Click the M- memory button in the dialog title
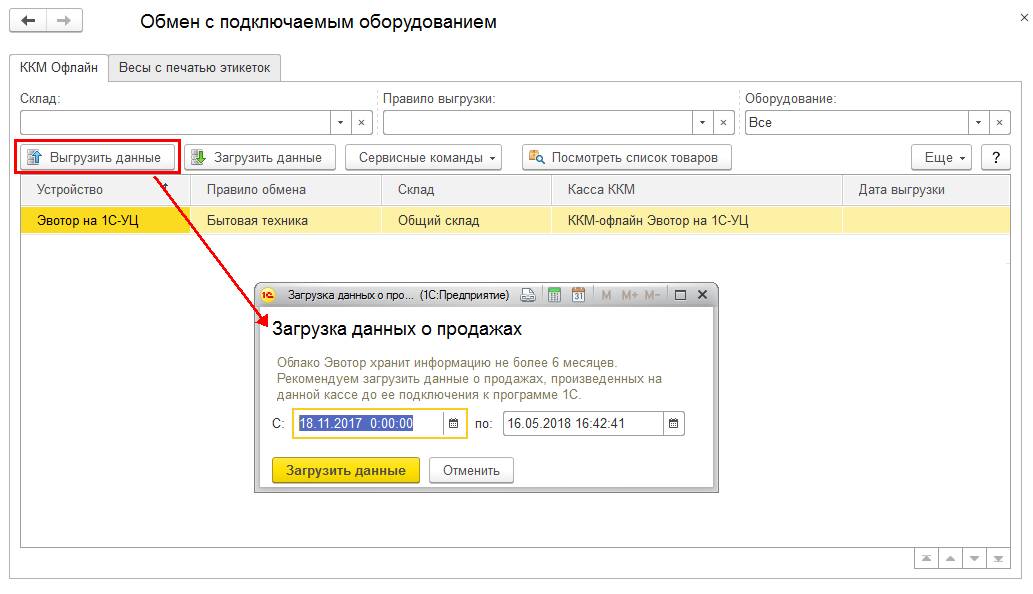This screenshot has width=1033, height=594. click(x=652, y=295)
